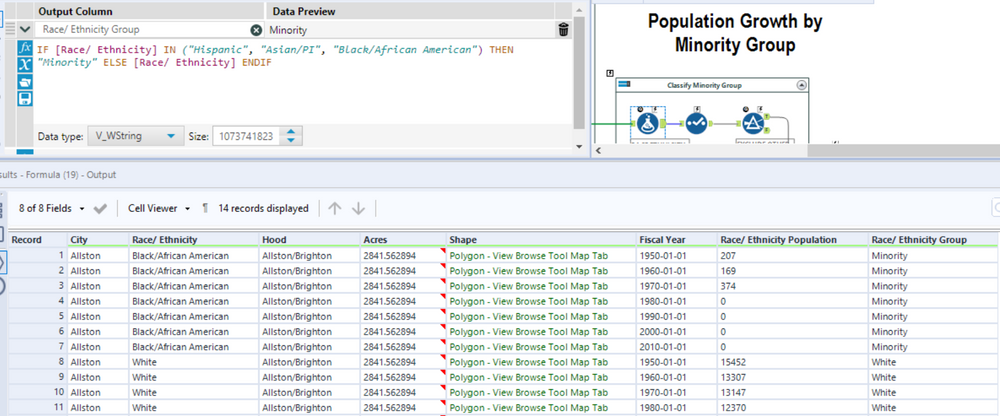Click the Record column header
1000x416 pixels.
[39, 239]
